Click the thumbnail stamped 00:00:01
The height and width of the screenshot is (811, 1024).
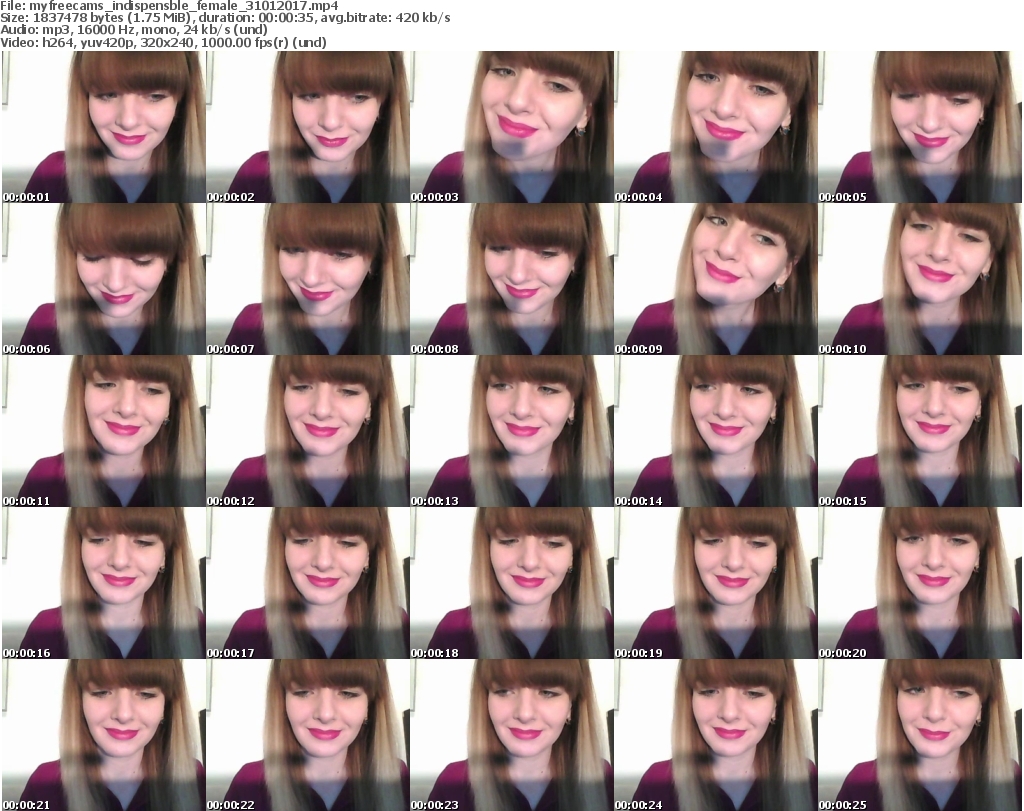[103, 127]
